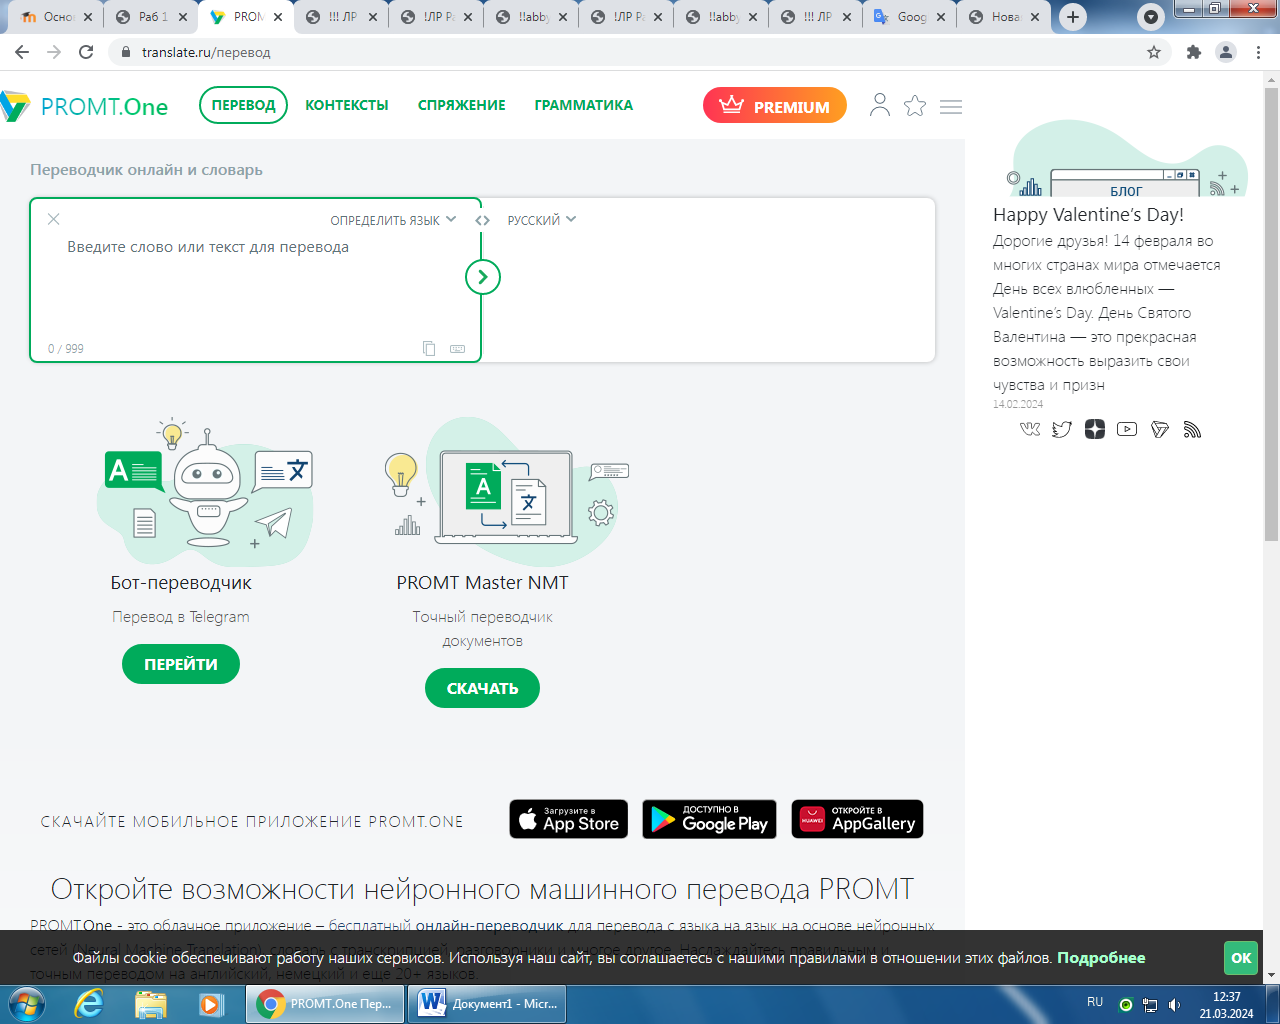Screen dimensions: 1280x1024
Task: Open Chrome three-dot menu
Action: coord(1259,52)
